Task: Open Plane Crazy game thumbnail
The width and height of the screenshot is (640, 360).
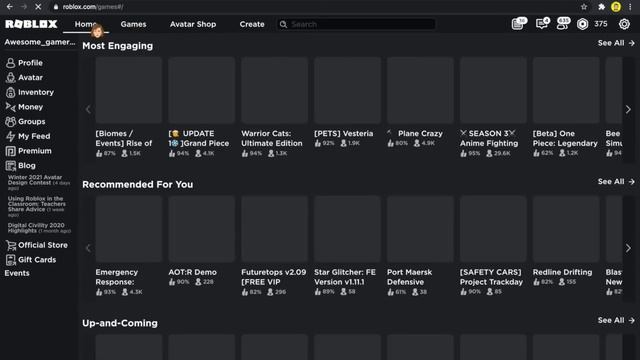Action: pyautogui.click(x=420, y=90)
